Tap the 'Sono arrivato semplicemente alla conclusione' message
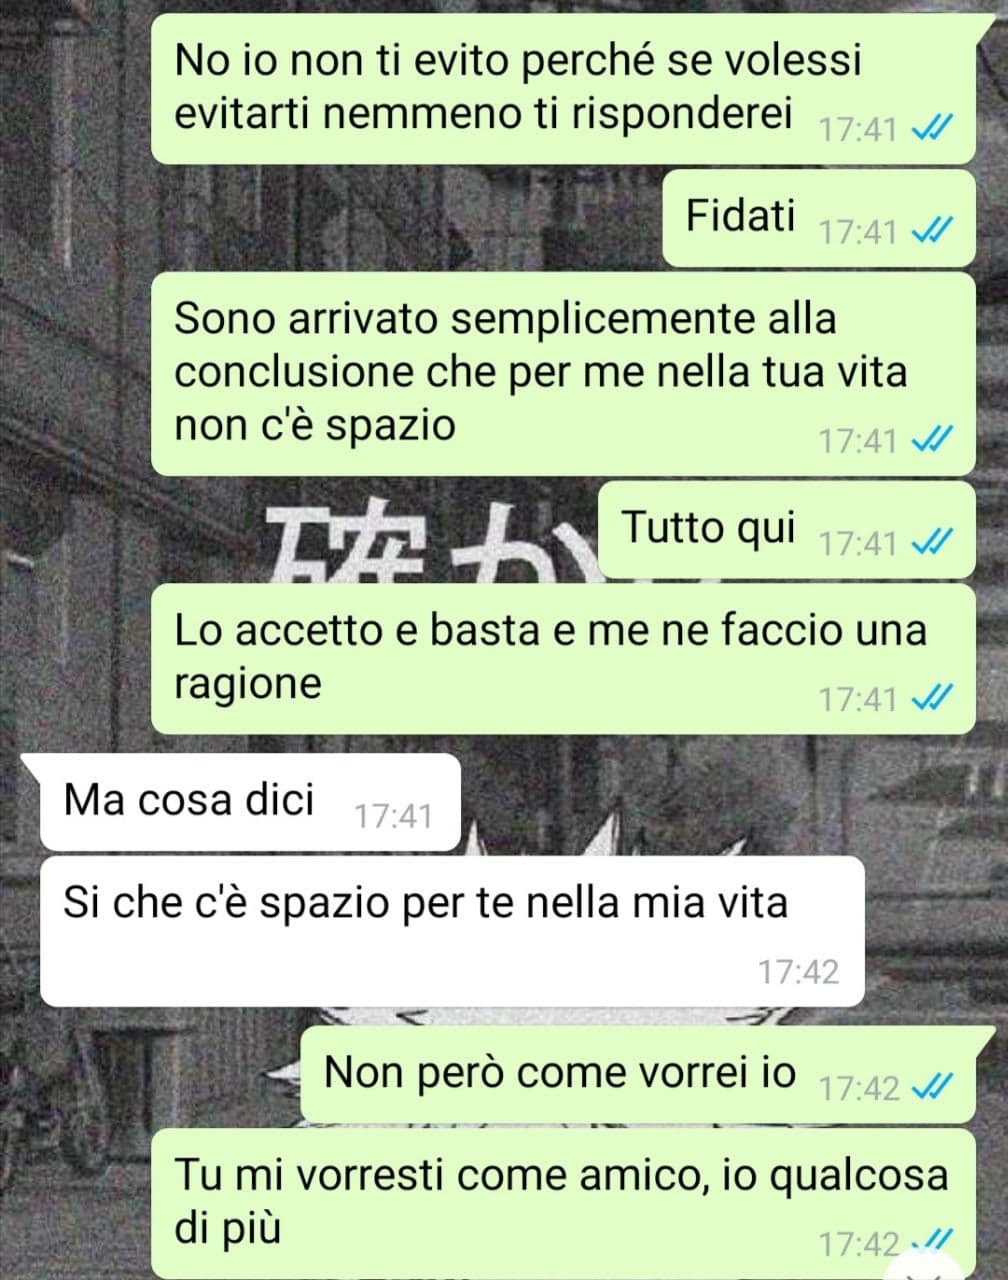This screenshot has width=1008, height=1280. tap(563, 373)
